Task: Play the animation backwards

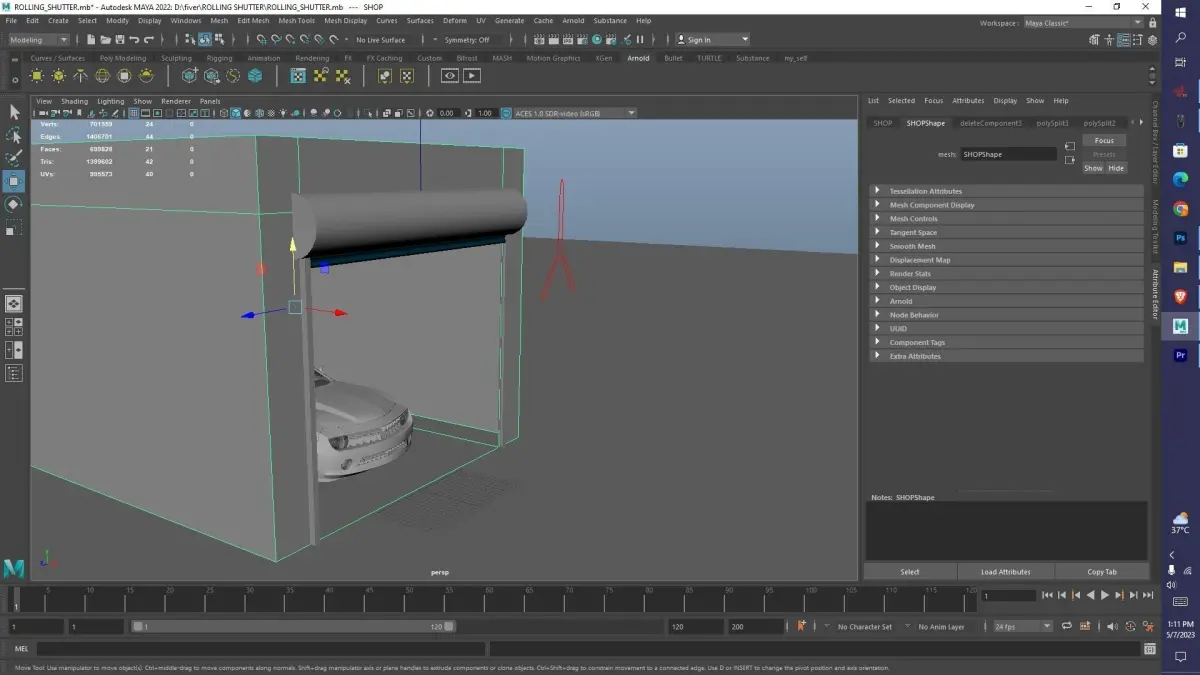Action: [x=1090, y=596]
